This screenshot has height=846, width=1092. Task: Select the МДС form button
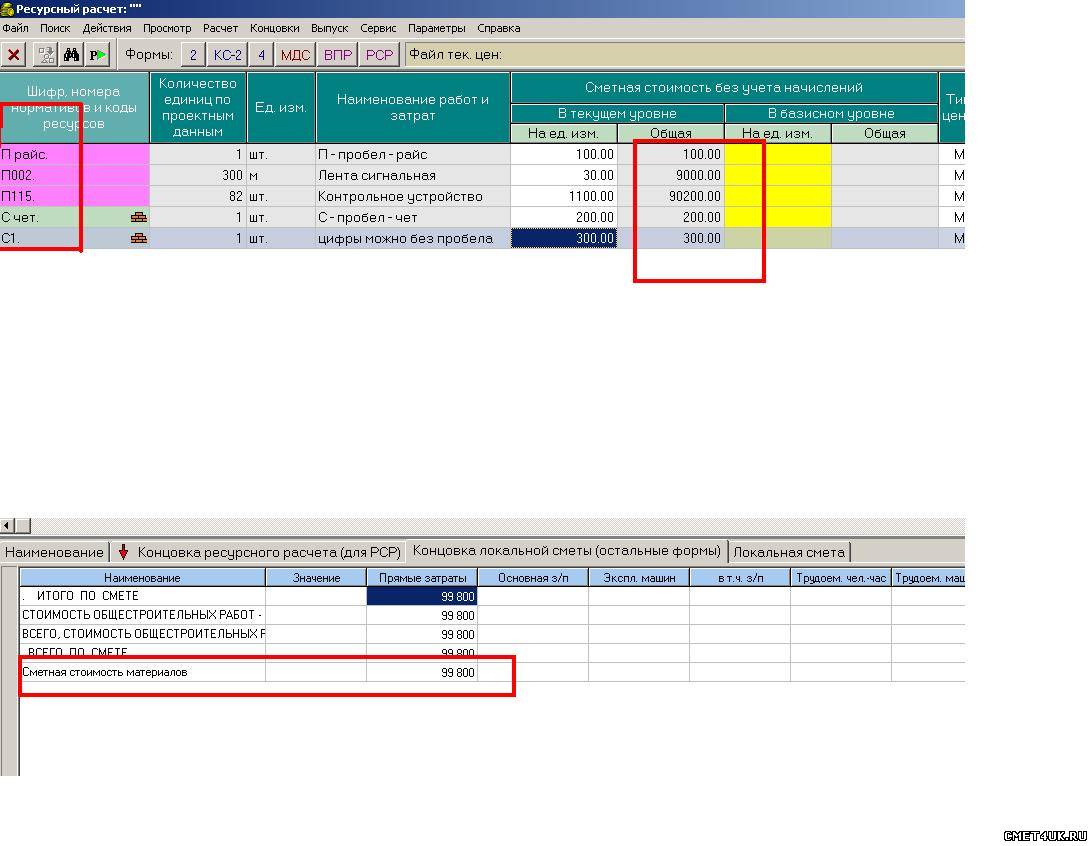point(295,55)
